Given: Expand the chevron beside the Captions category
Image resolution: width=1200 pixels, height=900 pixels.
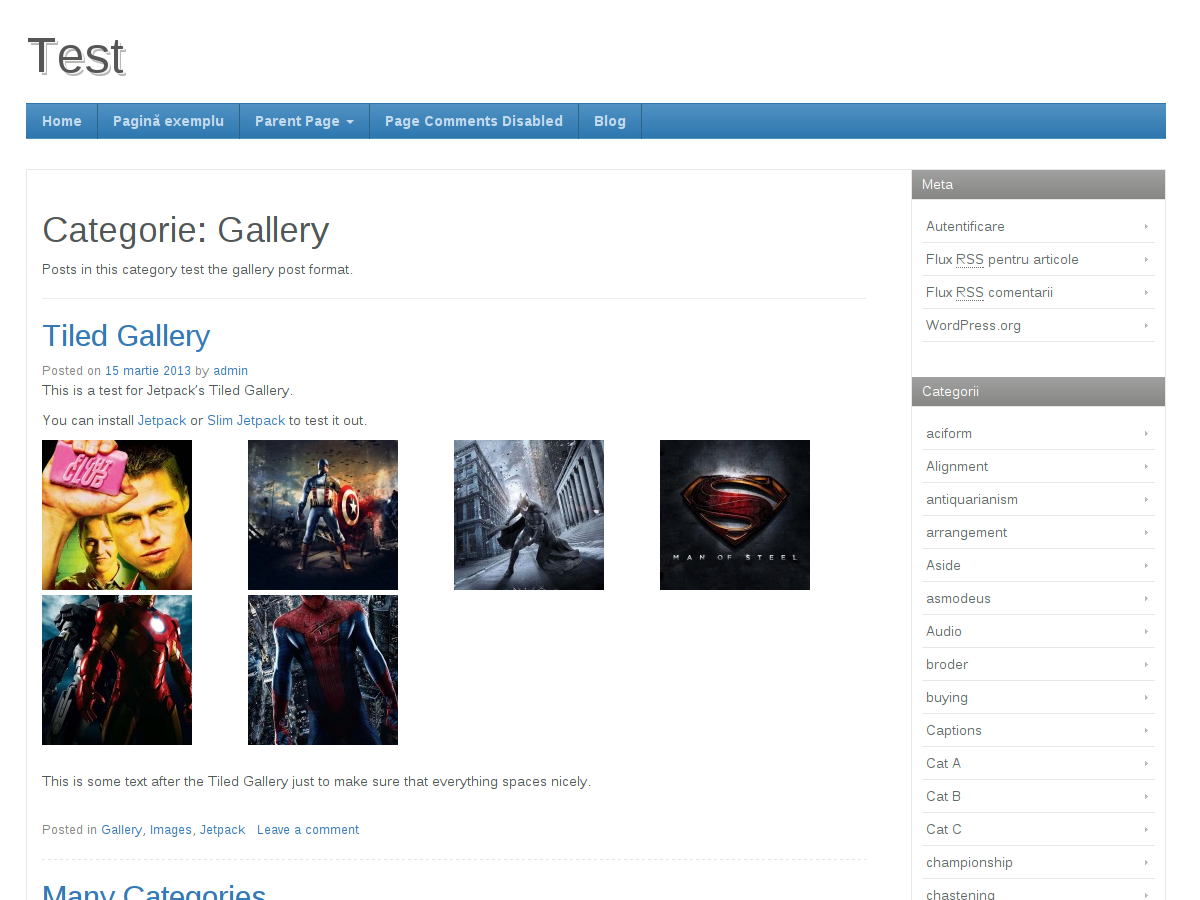Looking at the screenshot, I should click(x=1146, y=730).
